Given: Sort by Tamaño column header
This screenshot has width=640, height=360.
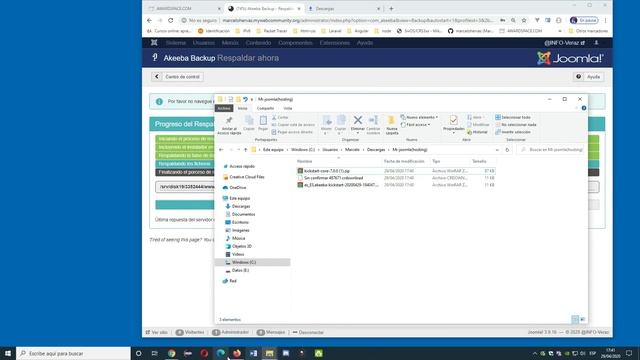Looking at the screenshot, I should tap(479, 162).
